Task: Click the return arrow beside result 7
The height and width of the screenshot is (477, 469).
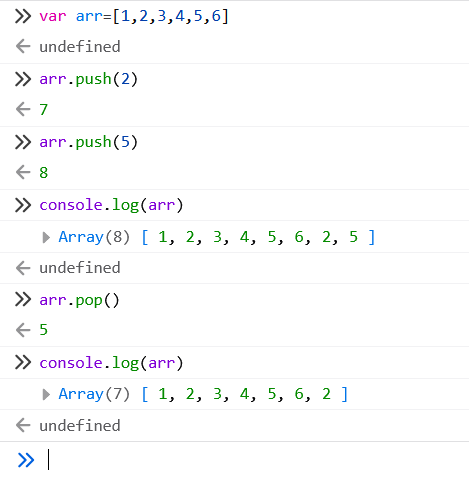Action: pos(23,109)
